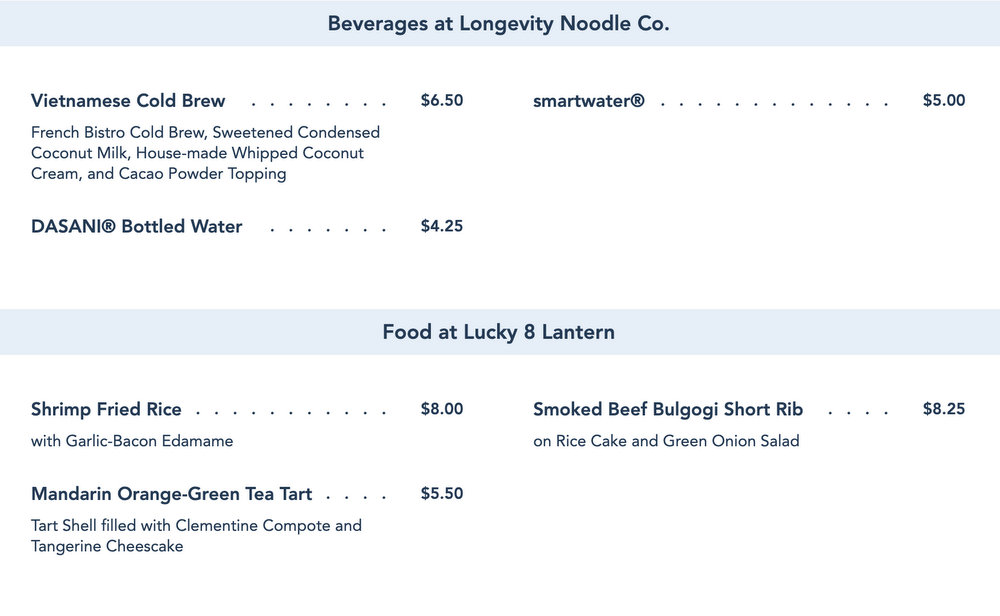Click the Beverages at Longevity Noodle Co. header

point(499,23)
